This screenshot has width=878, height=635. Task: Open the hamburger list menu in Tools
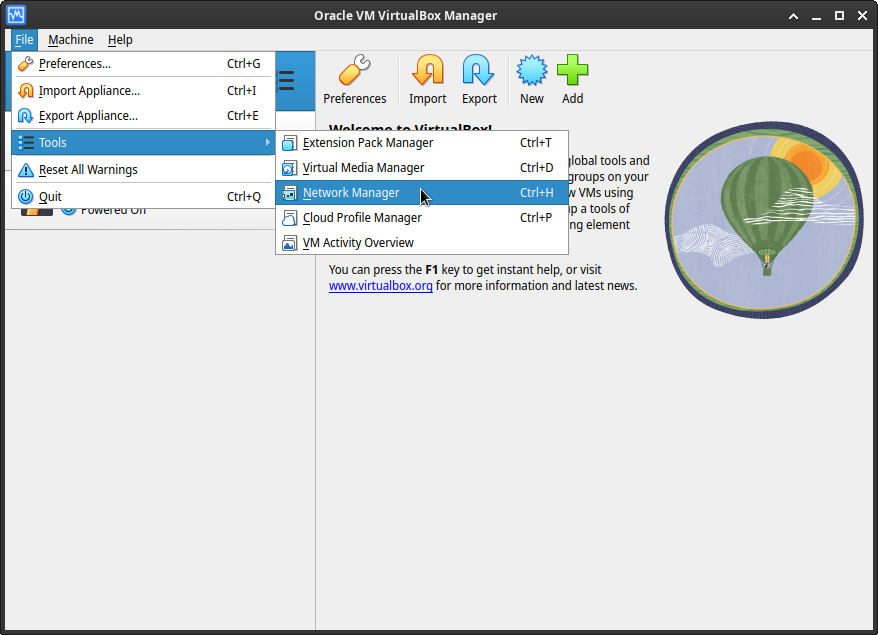tap(286, 81)
